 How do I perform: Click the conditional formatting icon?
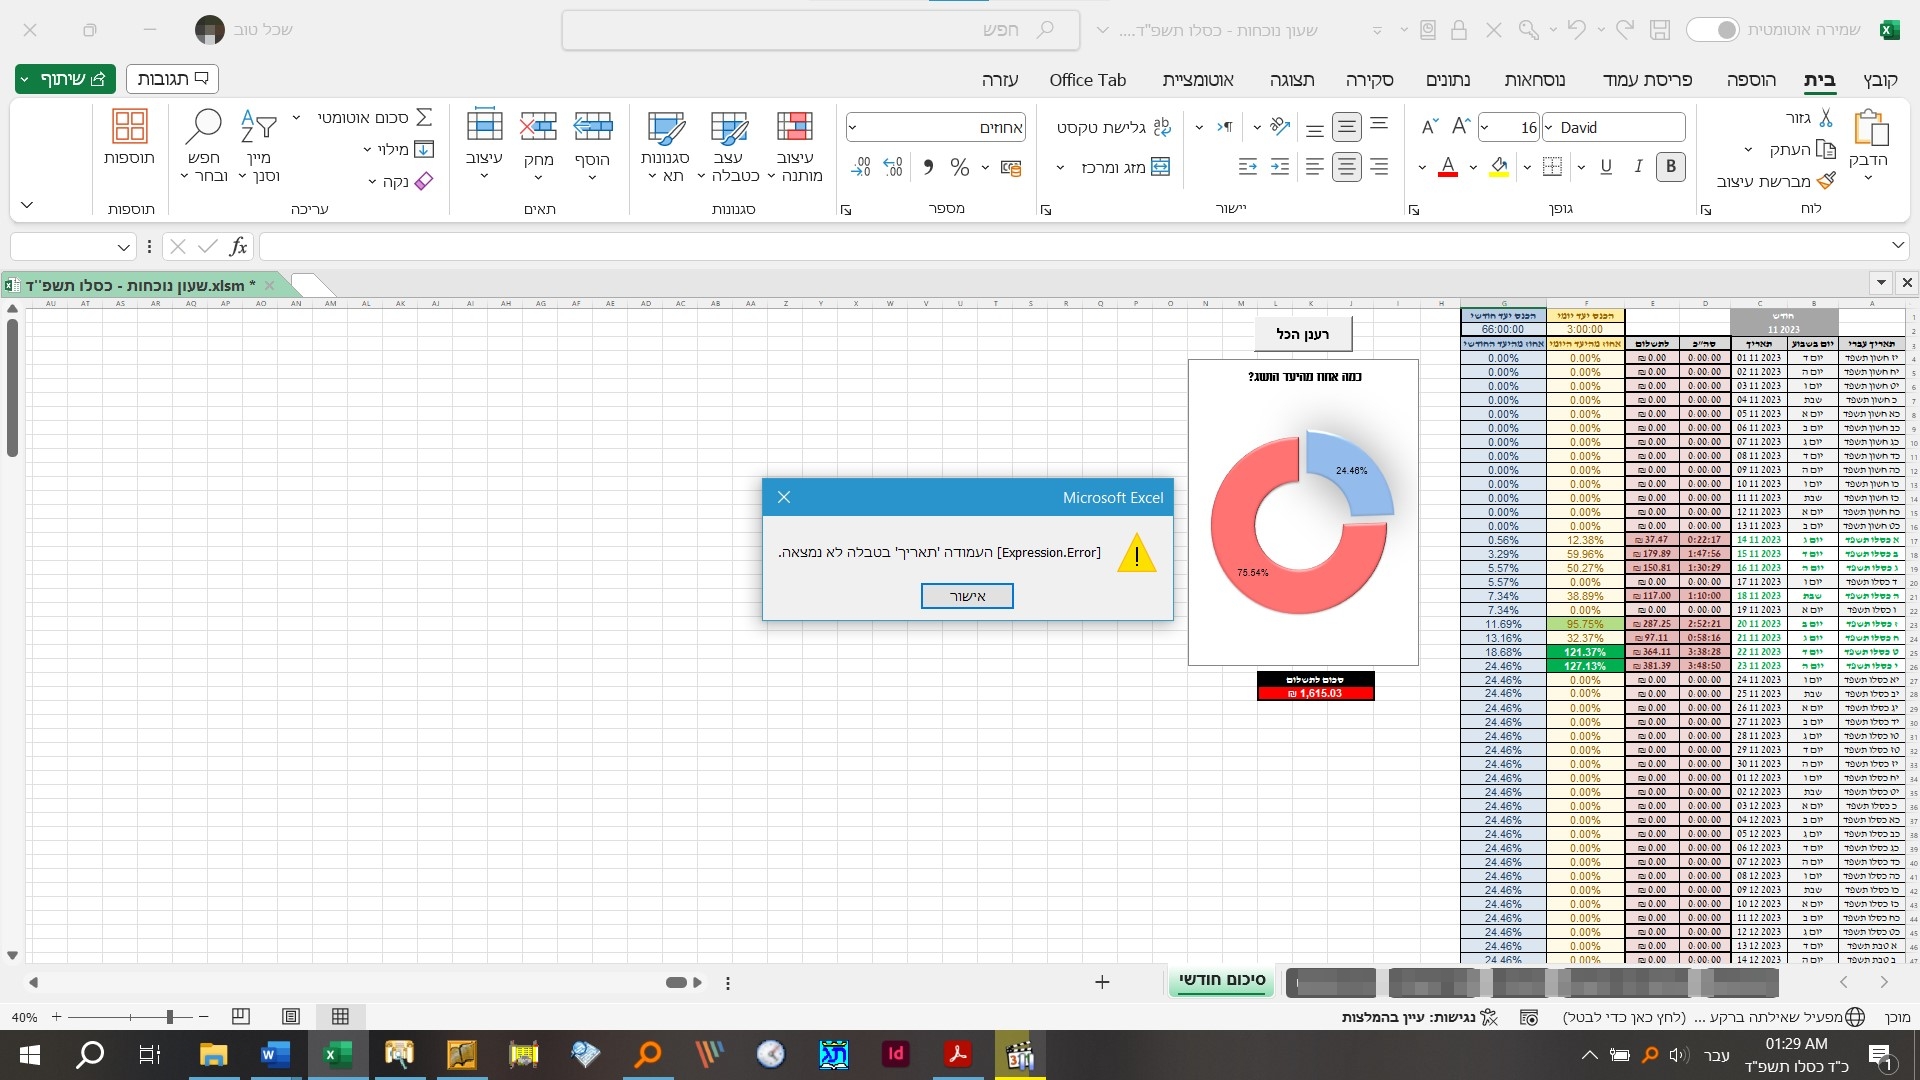click(x=795, y=127)
